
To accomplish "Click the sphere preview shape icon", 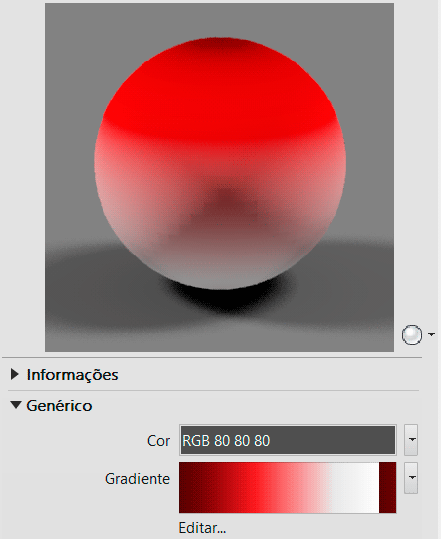I will (411, 334).
